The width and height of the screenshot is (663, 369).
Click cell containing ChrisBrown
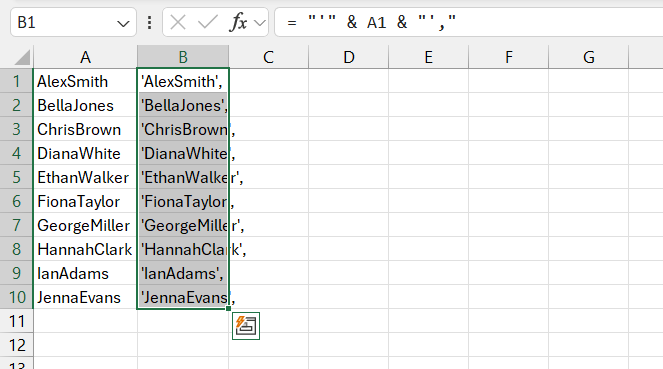85,129
